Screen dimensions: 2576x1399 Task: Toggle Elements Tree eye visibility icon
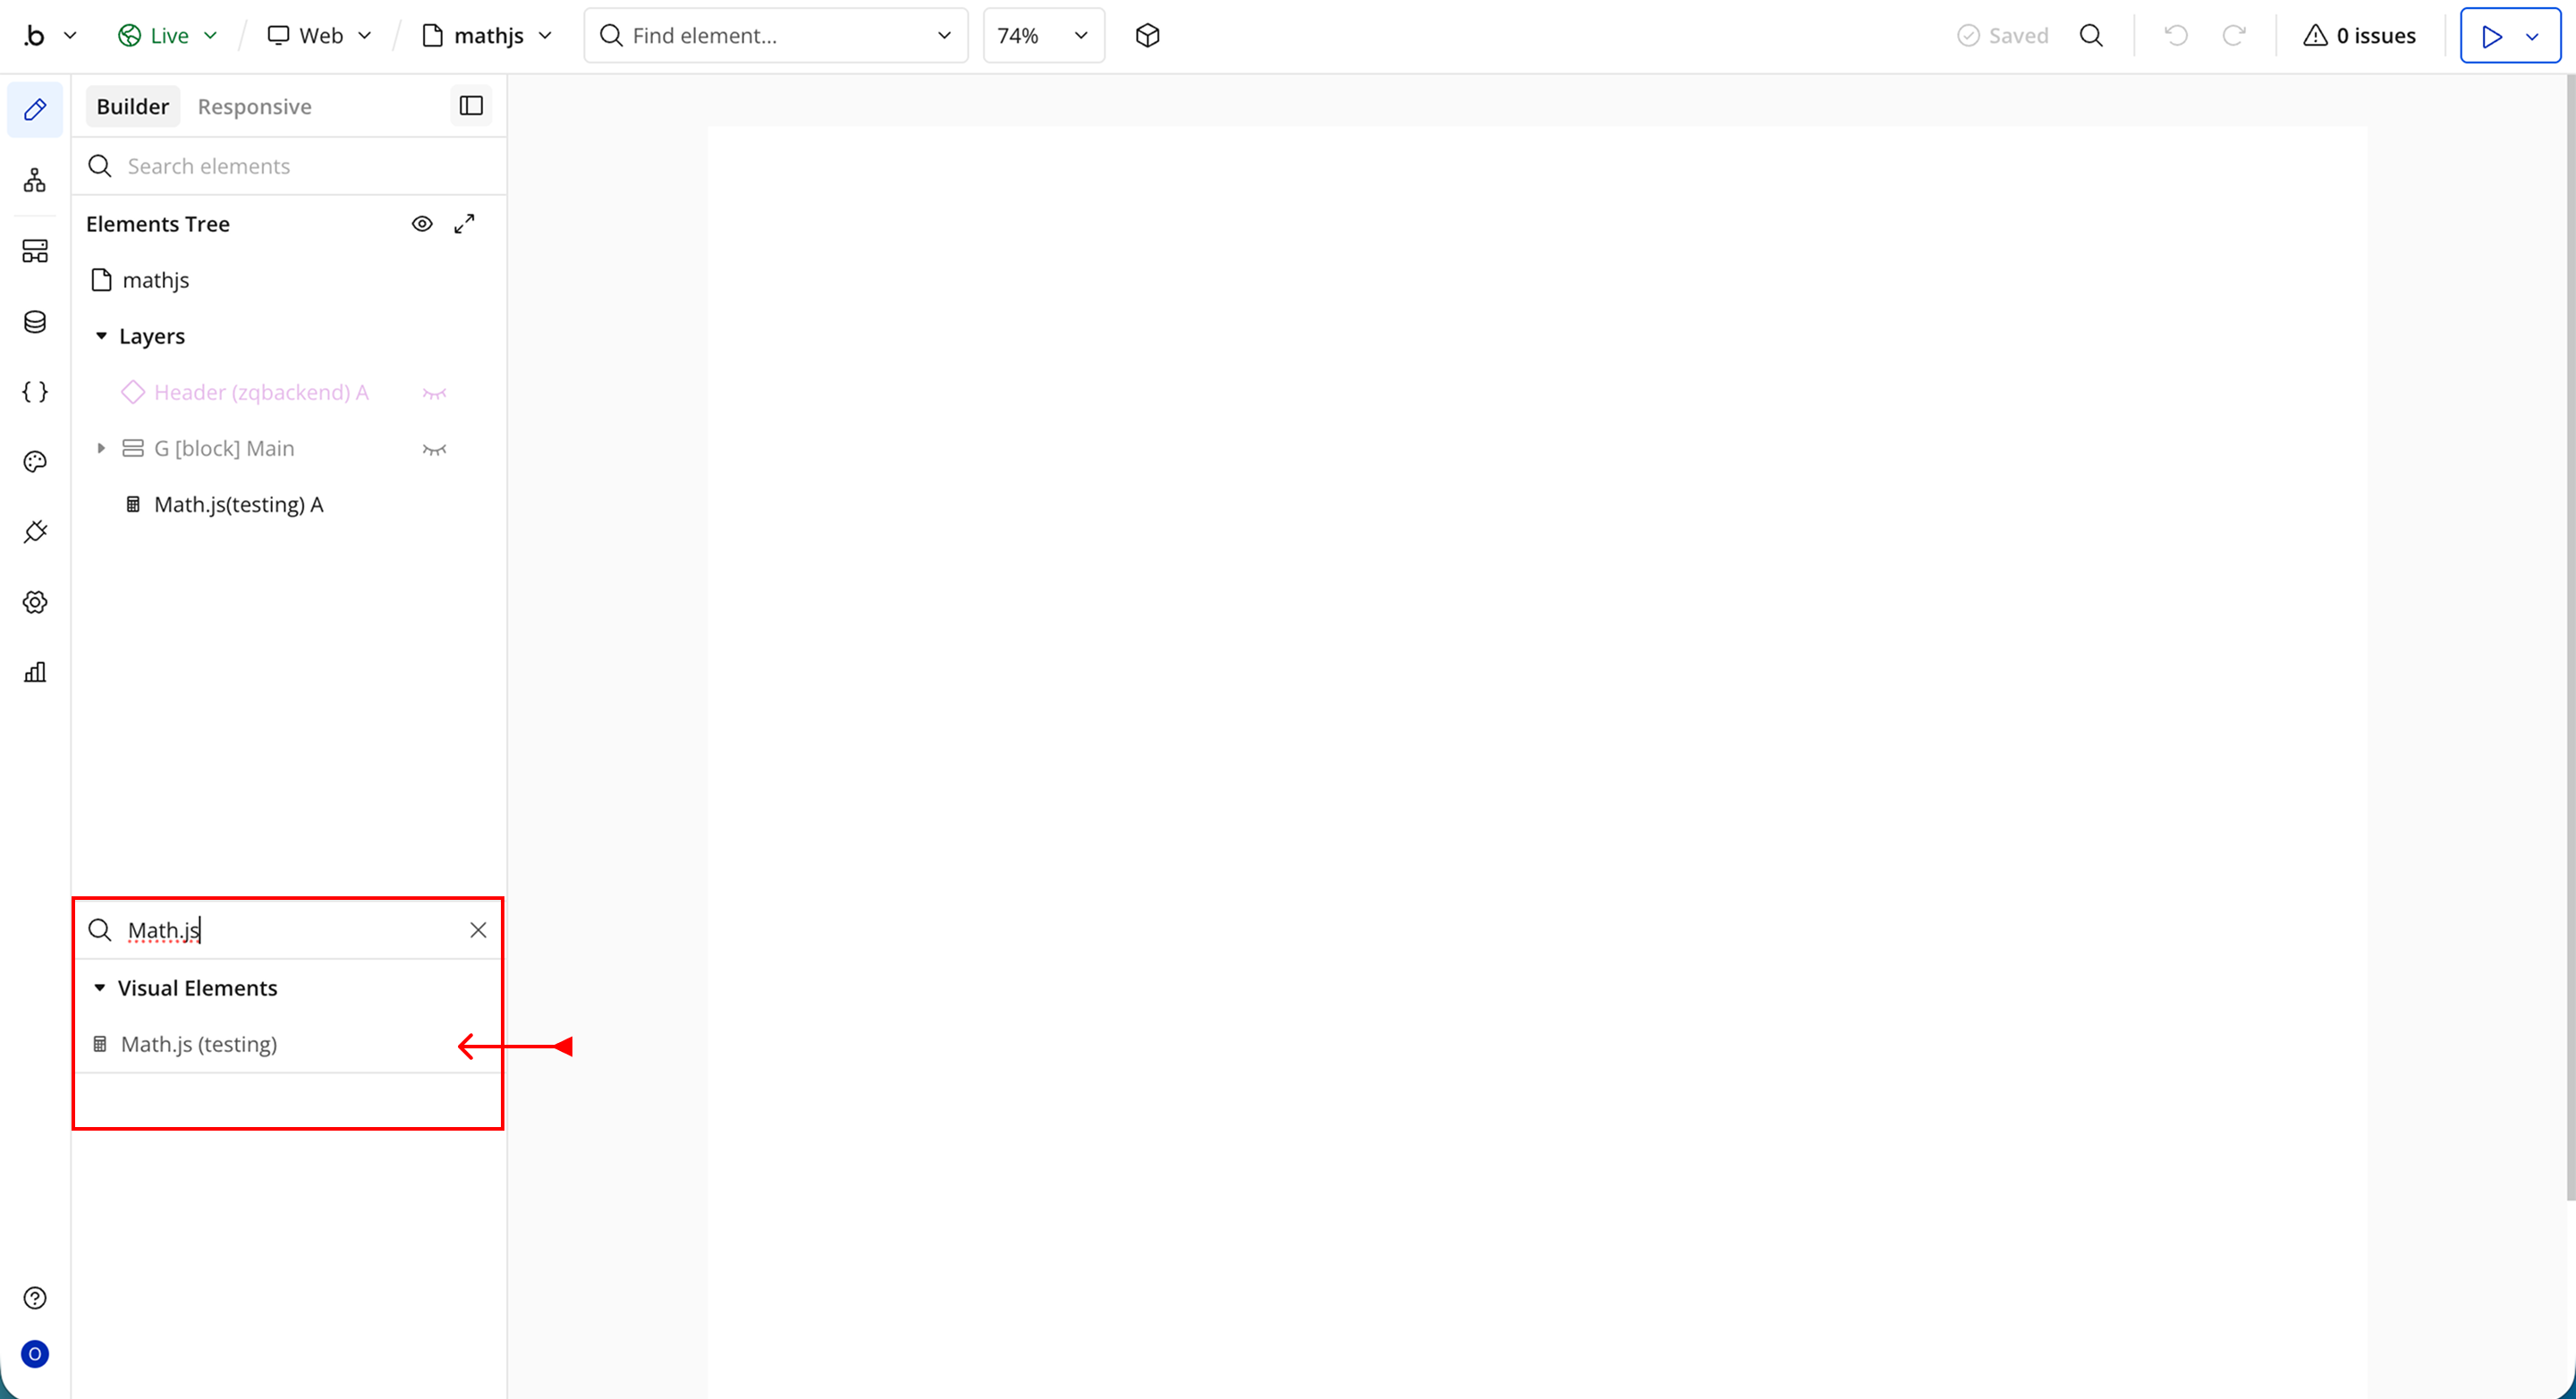pos(422,224)
